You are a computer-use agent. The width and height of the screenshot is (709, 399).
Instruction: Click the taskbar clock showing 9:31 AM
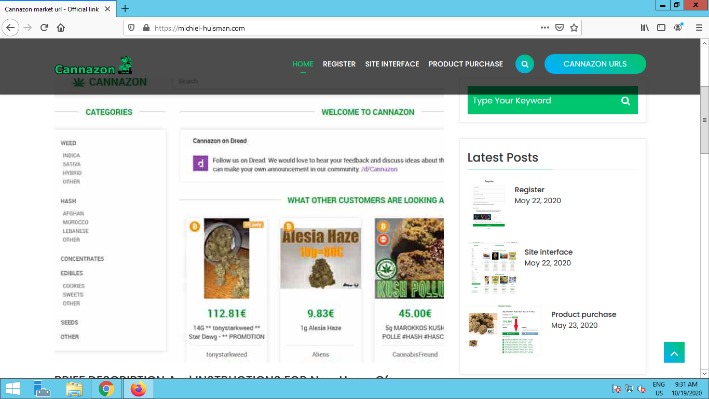coord(686,389)
